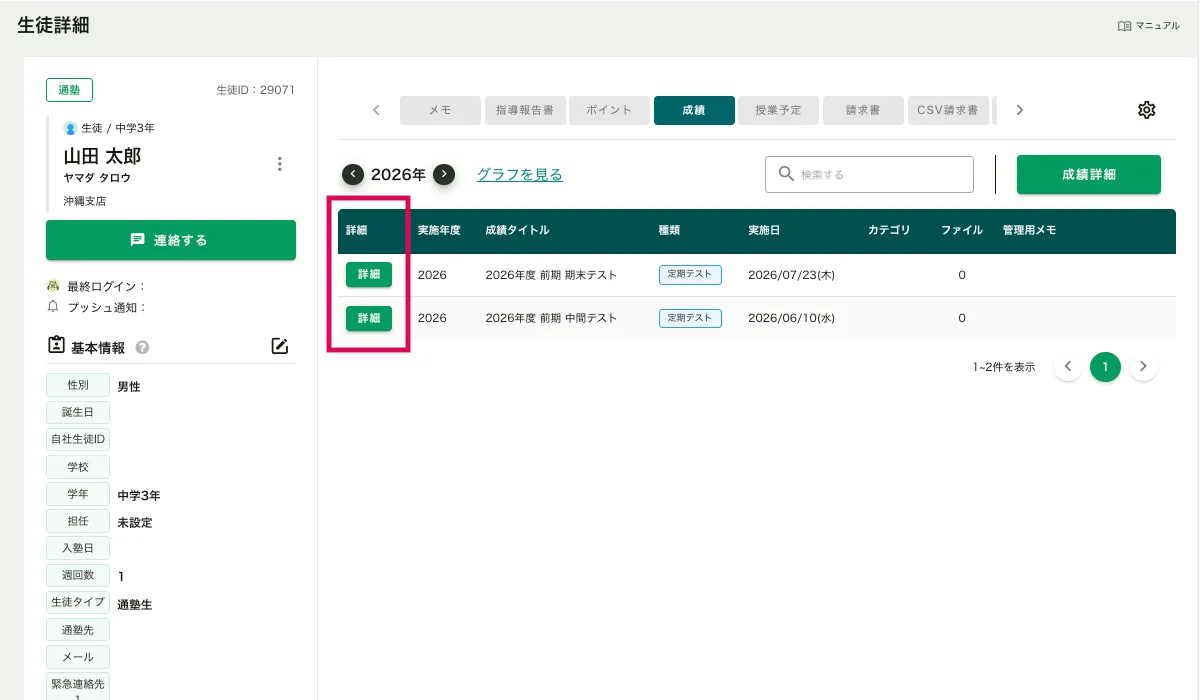Follow the グラフを見る link
Image resolution: width=1200 pixels, height=700 pixels.
[x=519, y=174]
